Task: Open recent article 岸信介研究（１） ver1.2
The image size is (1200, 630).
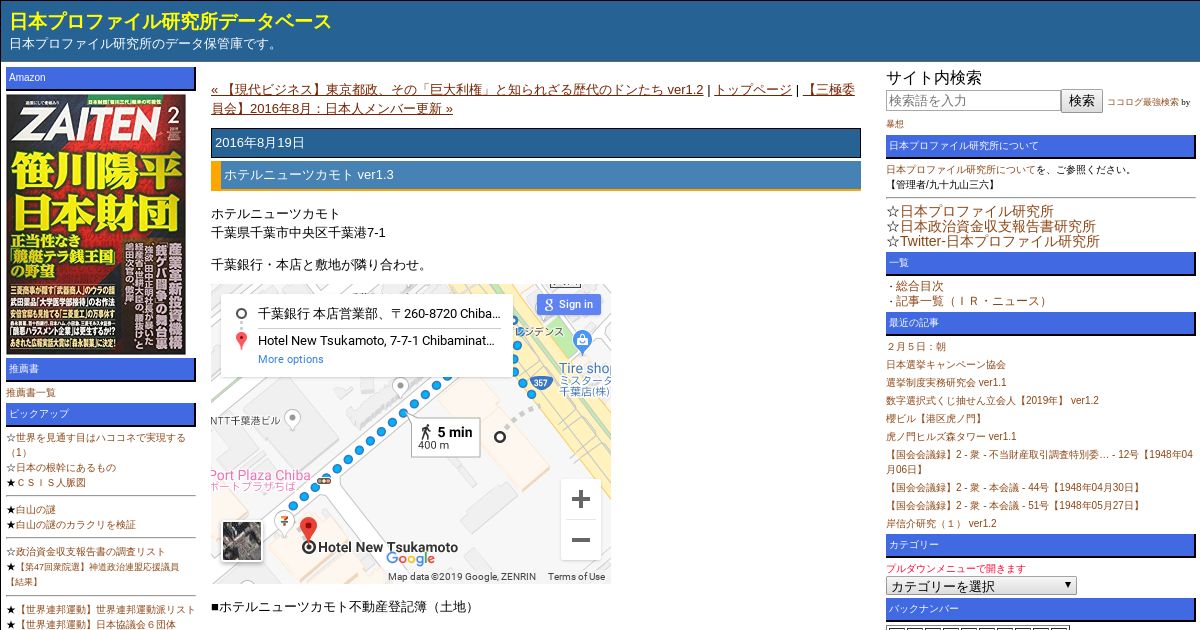Action: click(941, 524)
